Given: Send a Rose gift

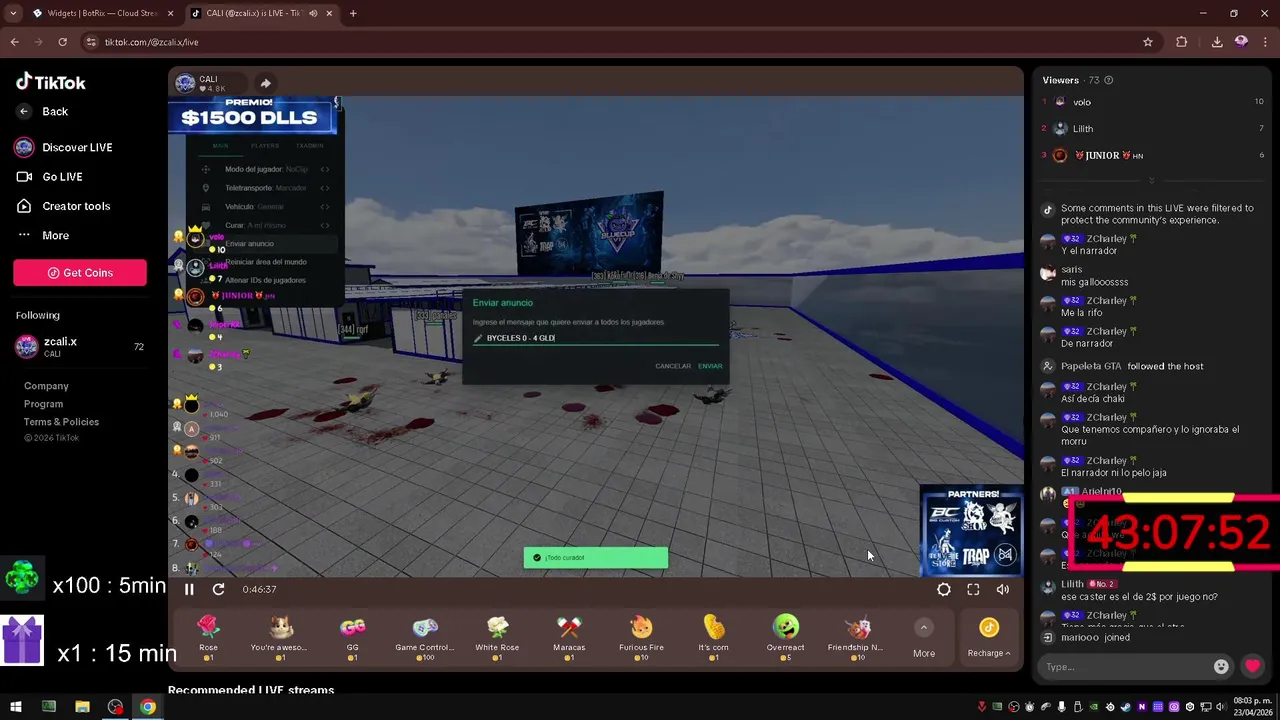Looking at the screenshot, I should [208, 637].
